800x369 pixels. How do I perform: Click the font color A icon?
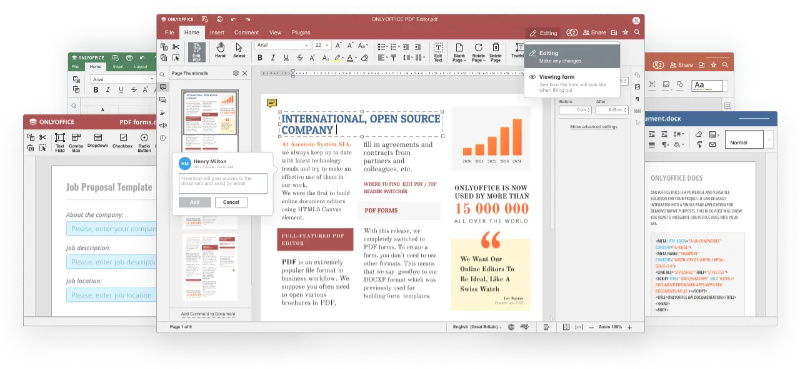point(350,58)
